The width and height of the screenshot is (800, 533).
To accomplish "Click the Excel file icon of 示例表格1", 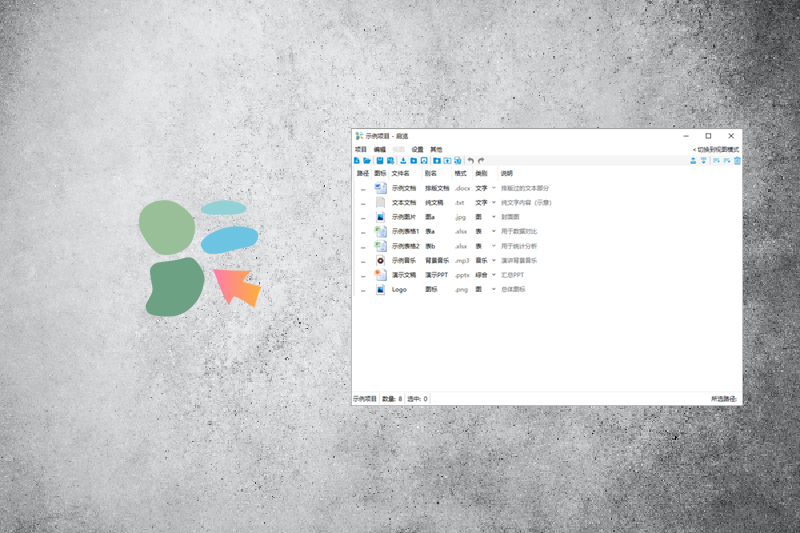I will [x=381, y=232].
